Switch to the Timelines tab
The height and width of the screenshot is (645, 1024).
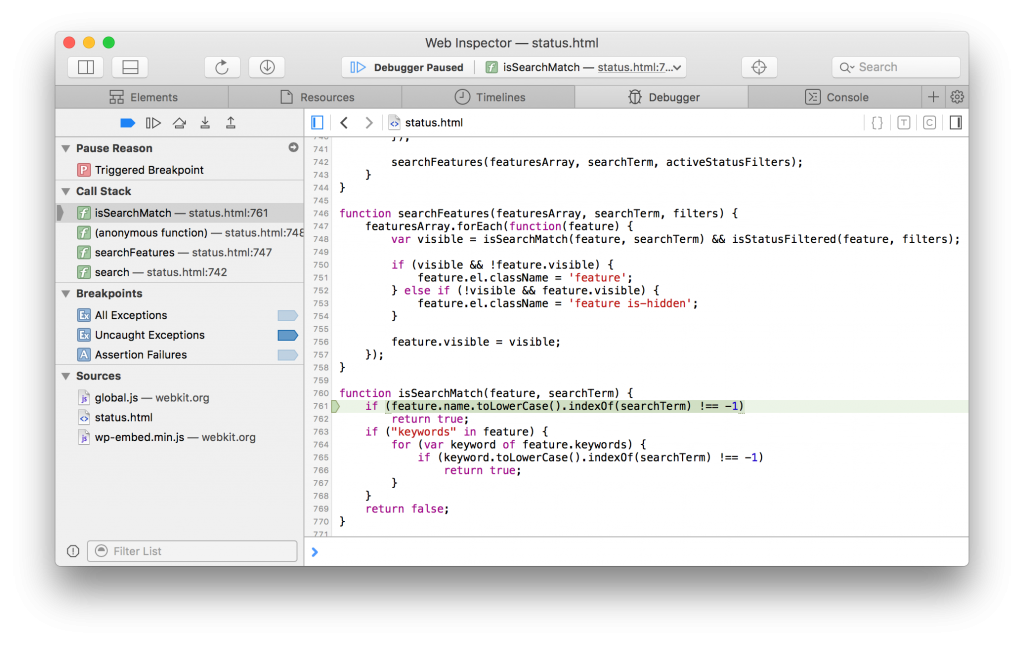coord(488,97)
